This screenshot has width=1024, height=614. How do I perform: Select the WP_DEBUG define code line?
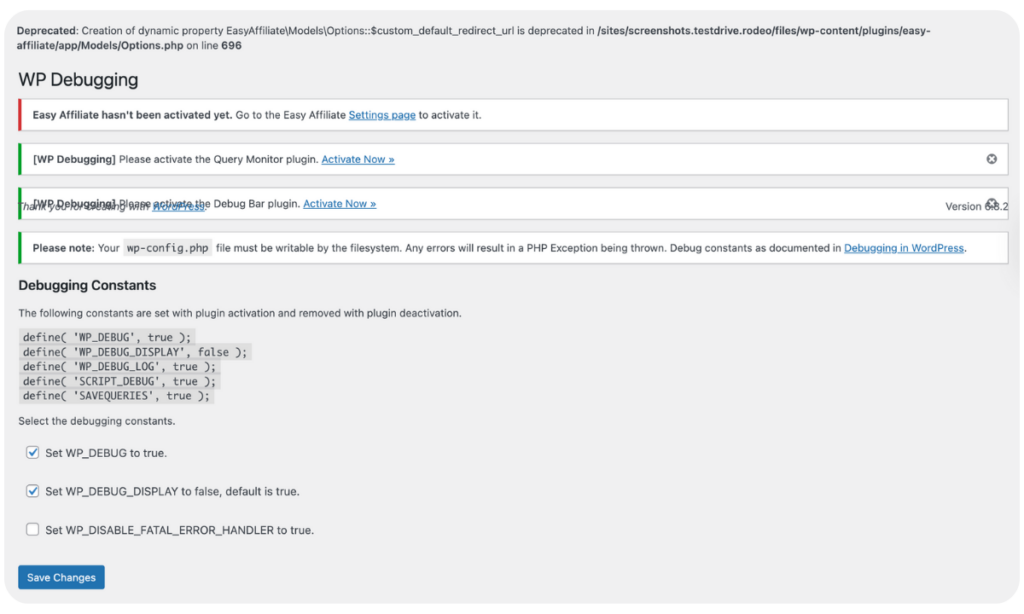pyautogui.click(x=106, y=337)
